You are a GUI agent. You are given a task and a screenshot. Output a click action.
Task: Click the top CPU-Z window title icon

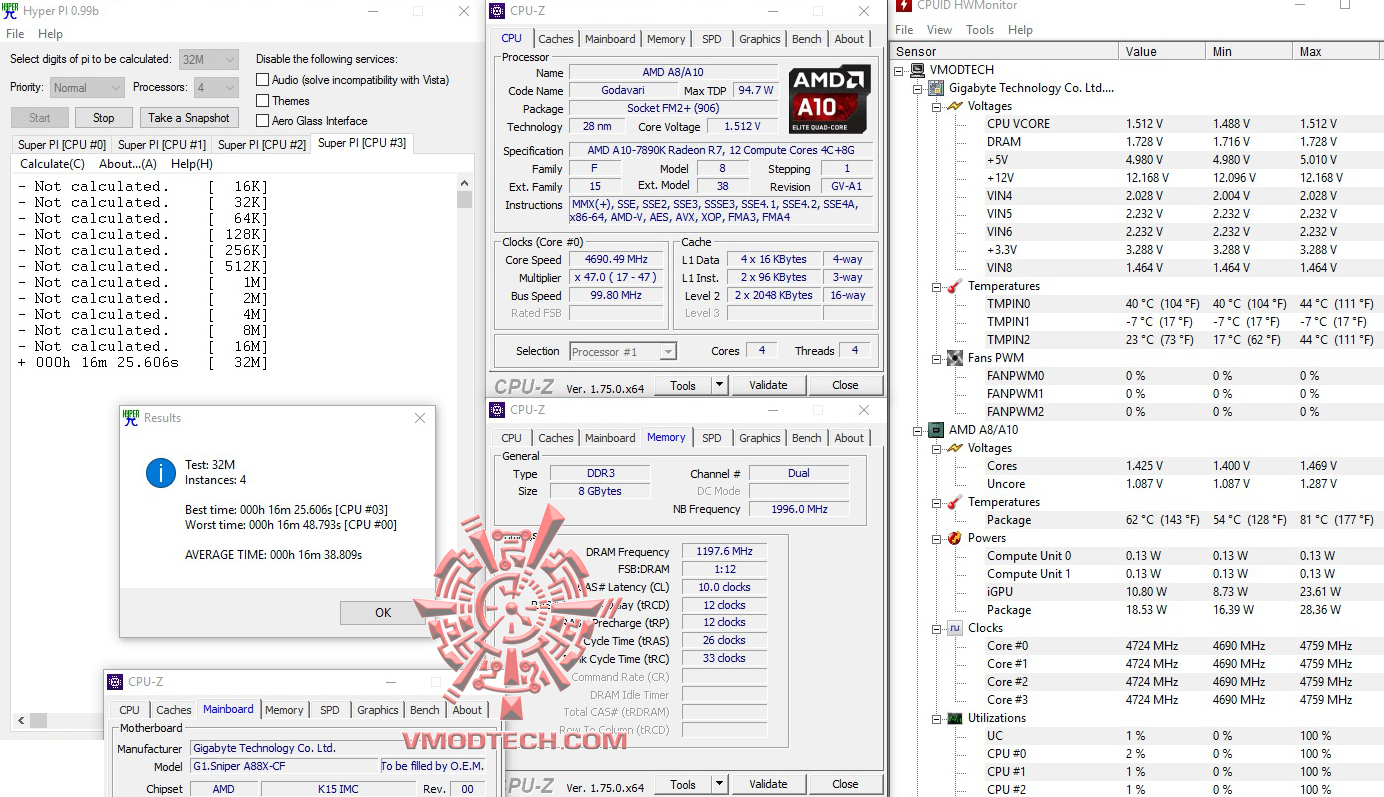coord(498,11)
